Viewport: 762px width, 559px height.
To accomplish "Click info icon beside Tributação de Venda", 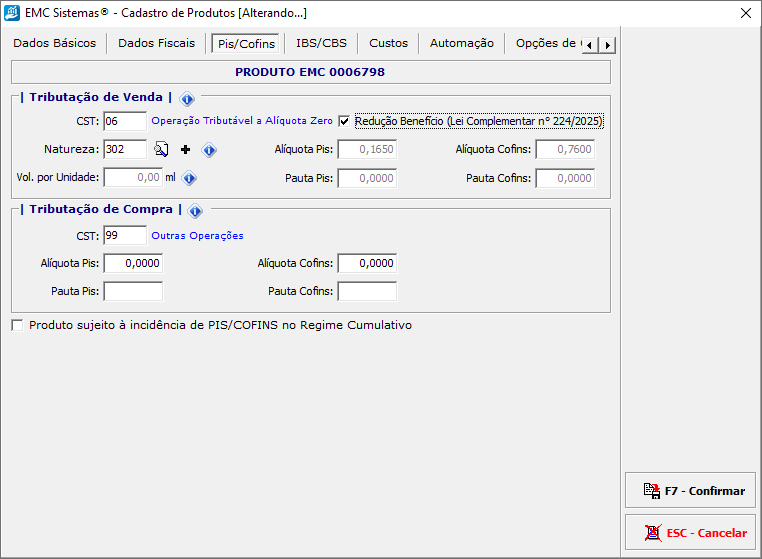I will [x=187, y=98].
